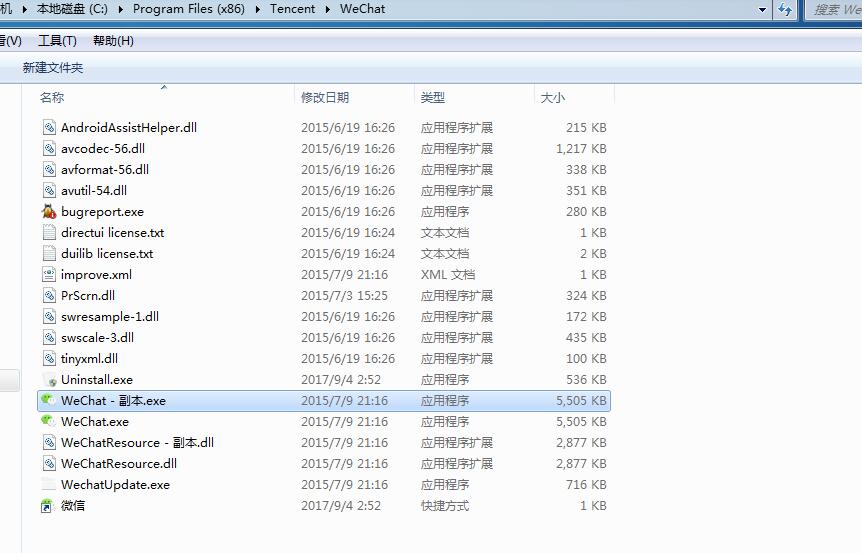Viewport: 862px width, 553px height.
Task: Click the tinyxml.dll file icon
Action: click(49, 358)
